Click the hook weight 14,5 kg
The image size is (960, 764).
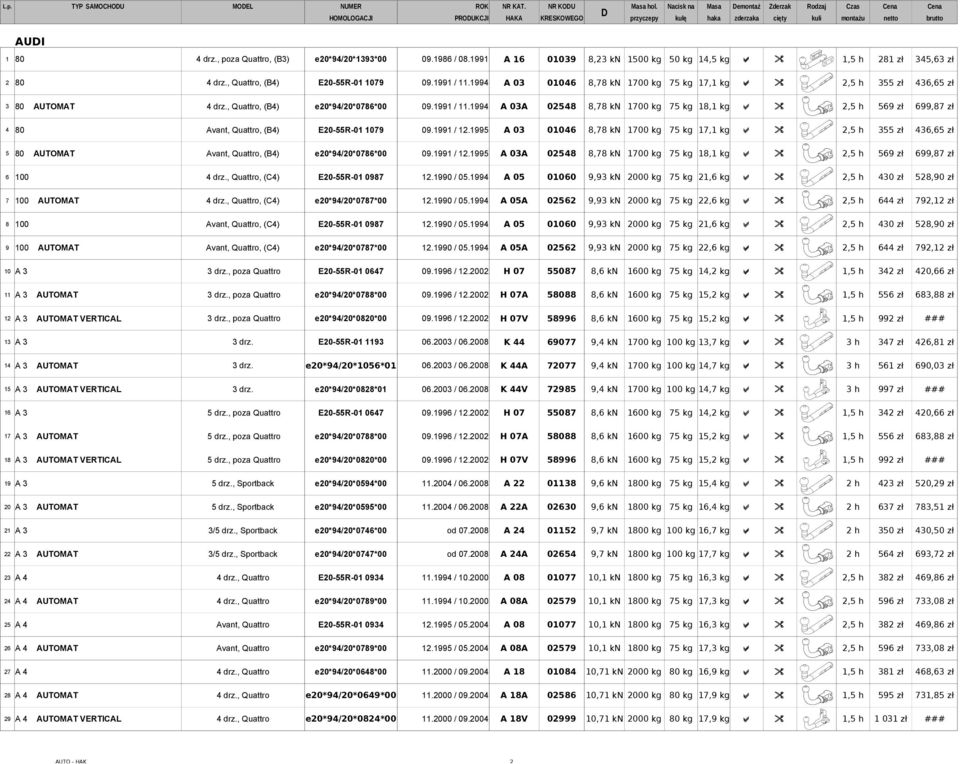pyautogui.click(x=714, y=59)
